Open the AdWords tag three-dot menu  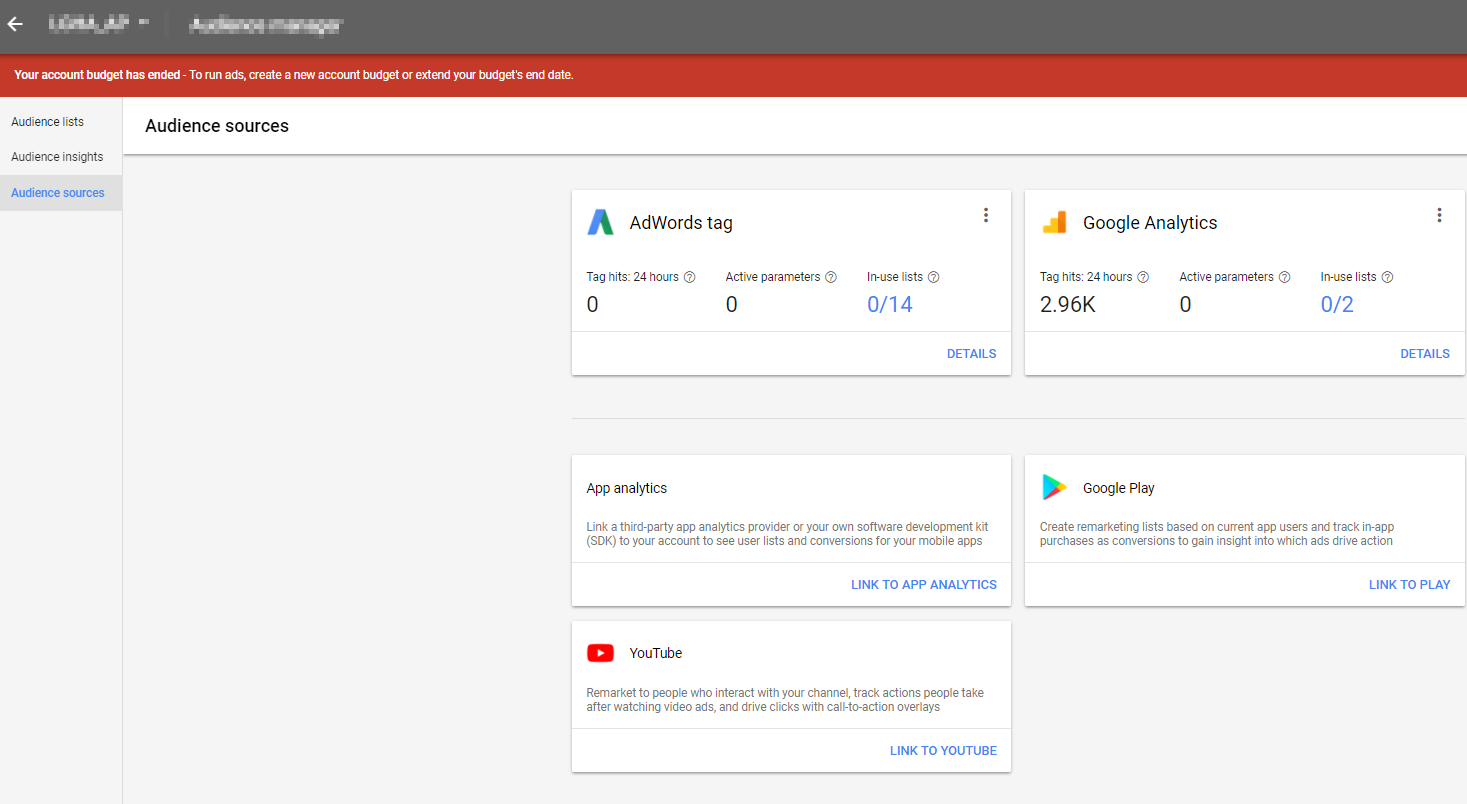986,215
